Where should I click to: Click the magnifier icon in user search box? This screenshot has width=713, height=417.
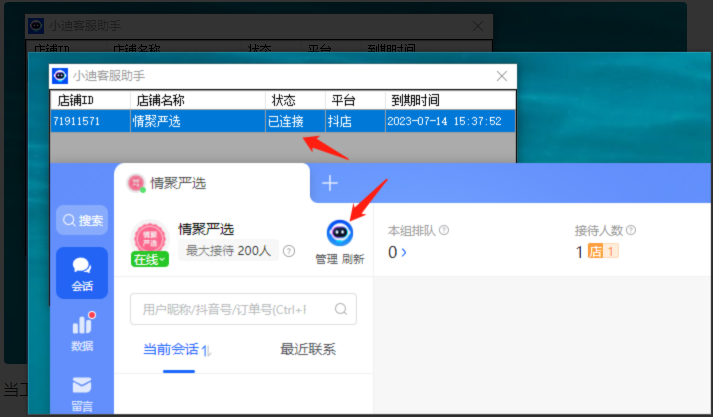click(x=341, y=309)
